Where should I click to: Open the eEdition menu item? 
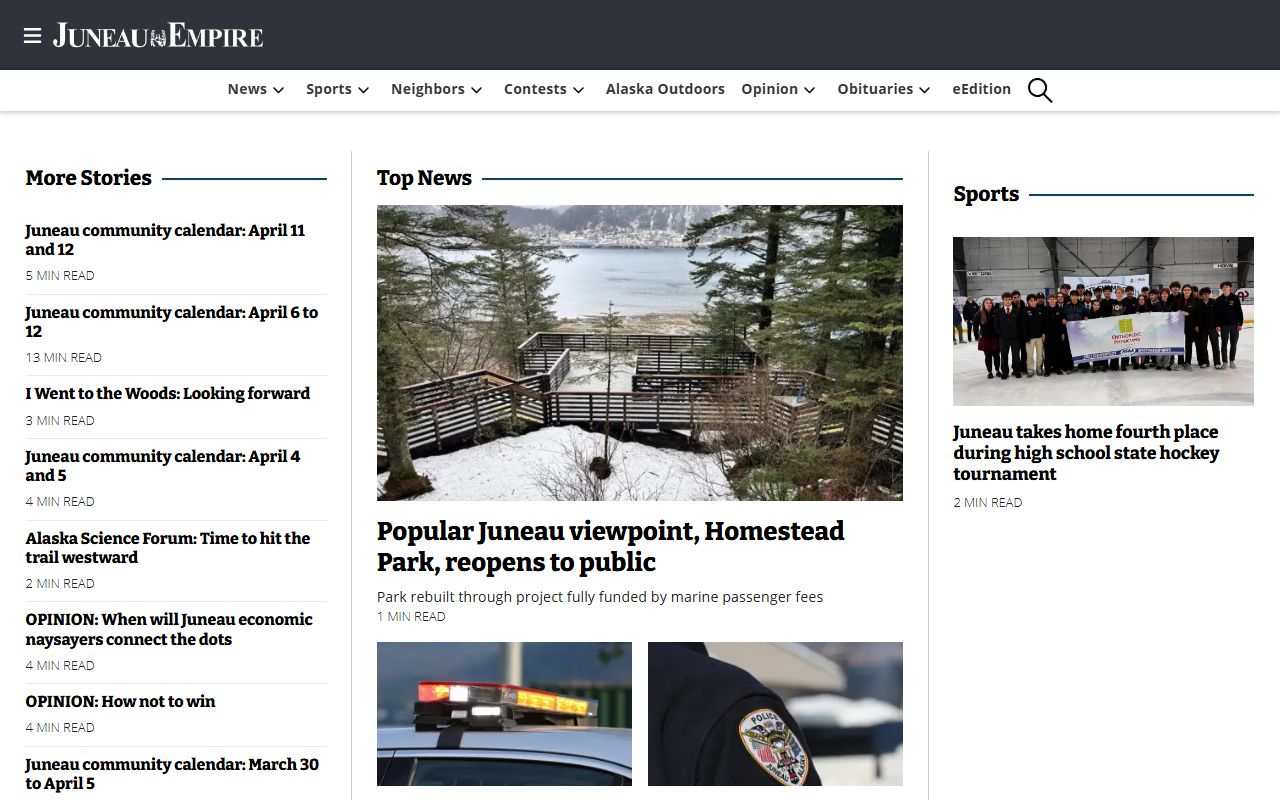(x=981, y=89)
